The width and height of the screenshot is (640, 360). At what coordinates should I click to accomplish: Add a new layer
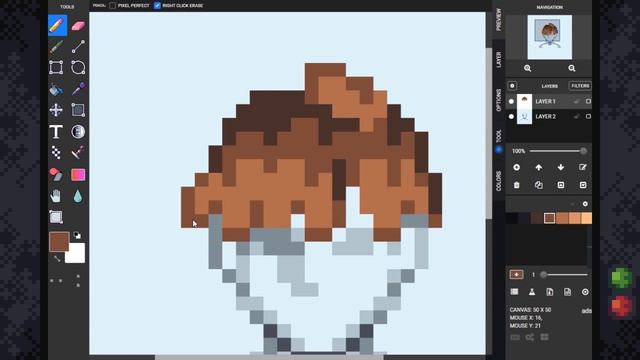tap(516, 167)
